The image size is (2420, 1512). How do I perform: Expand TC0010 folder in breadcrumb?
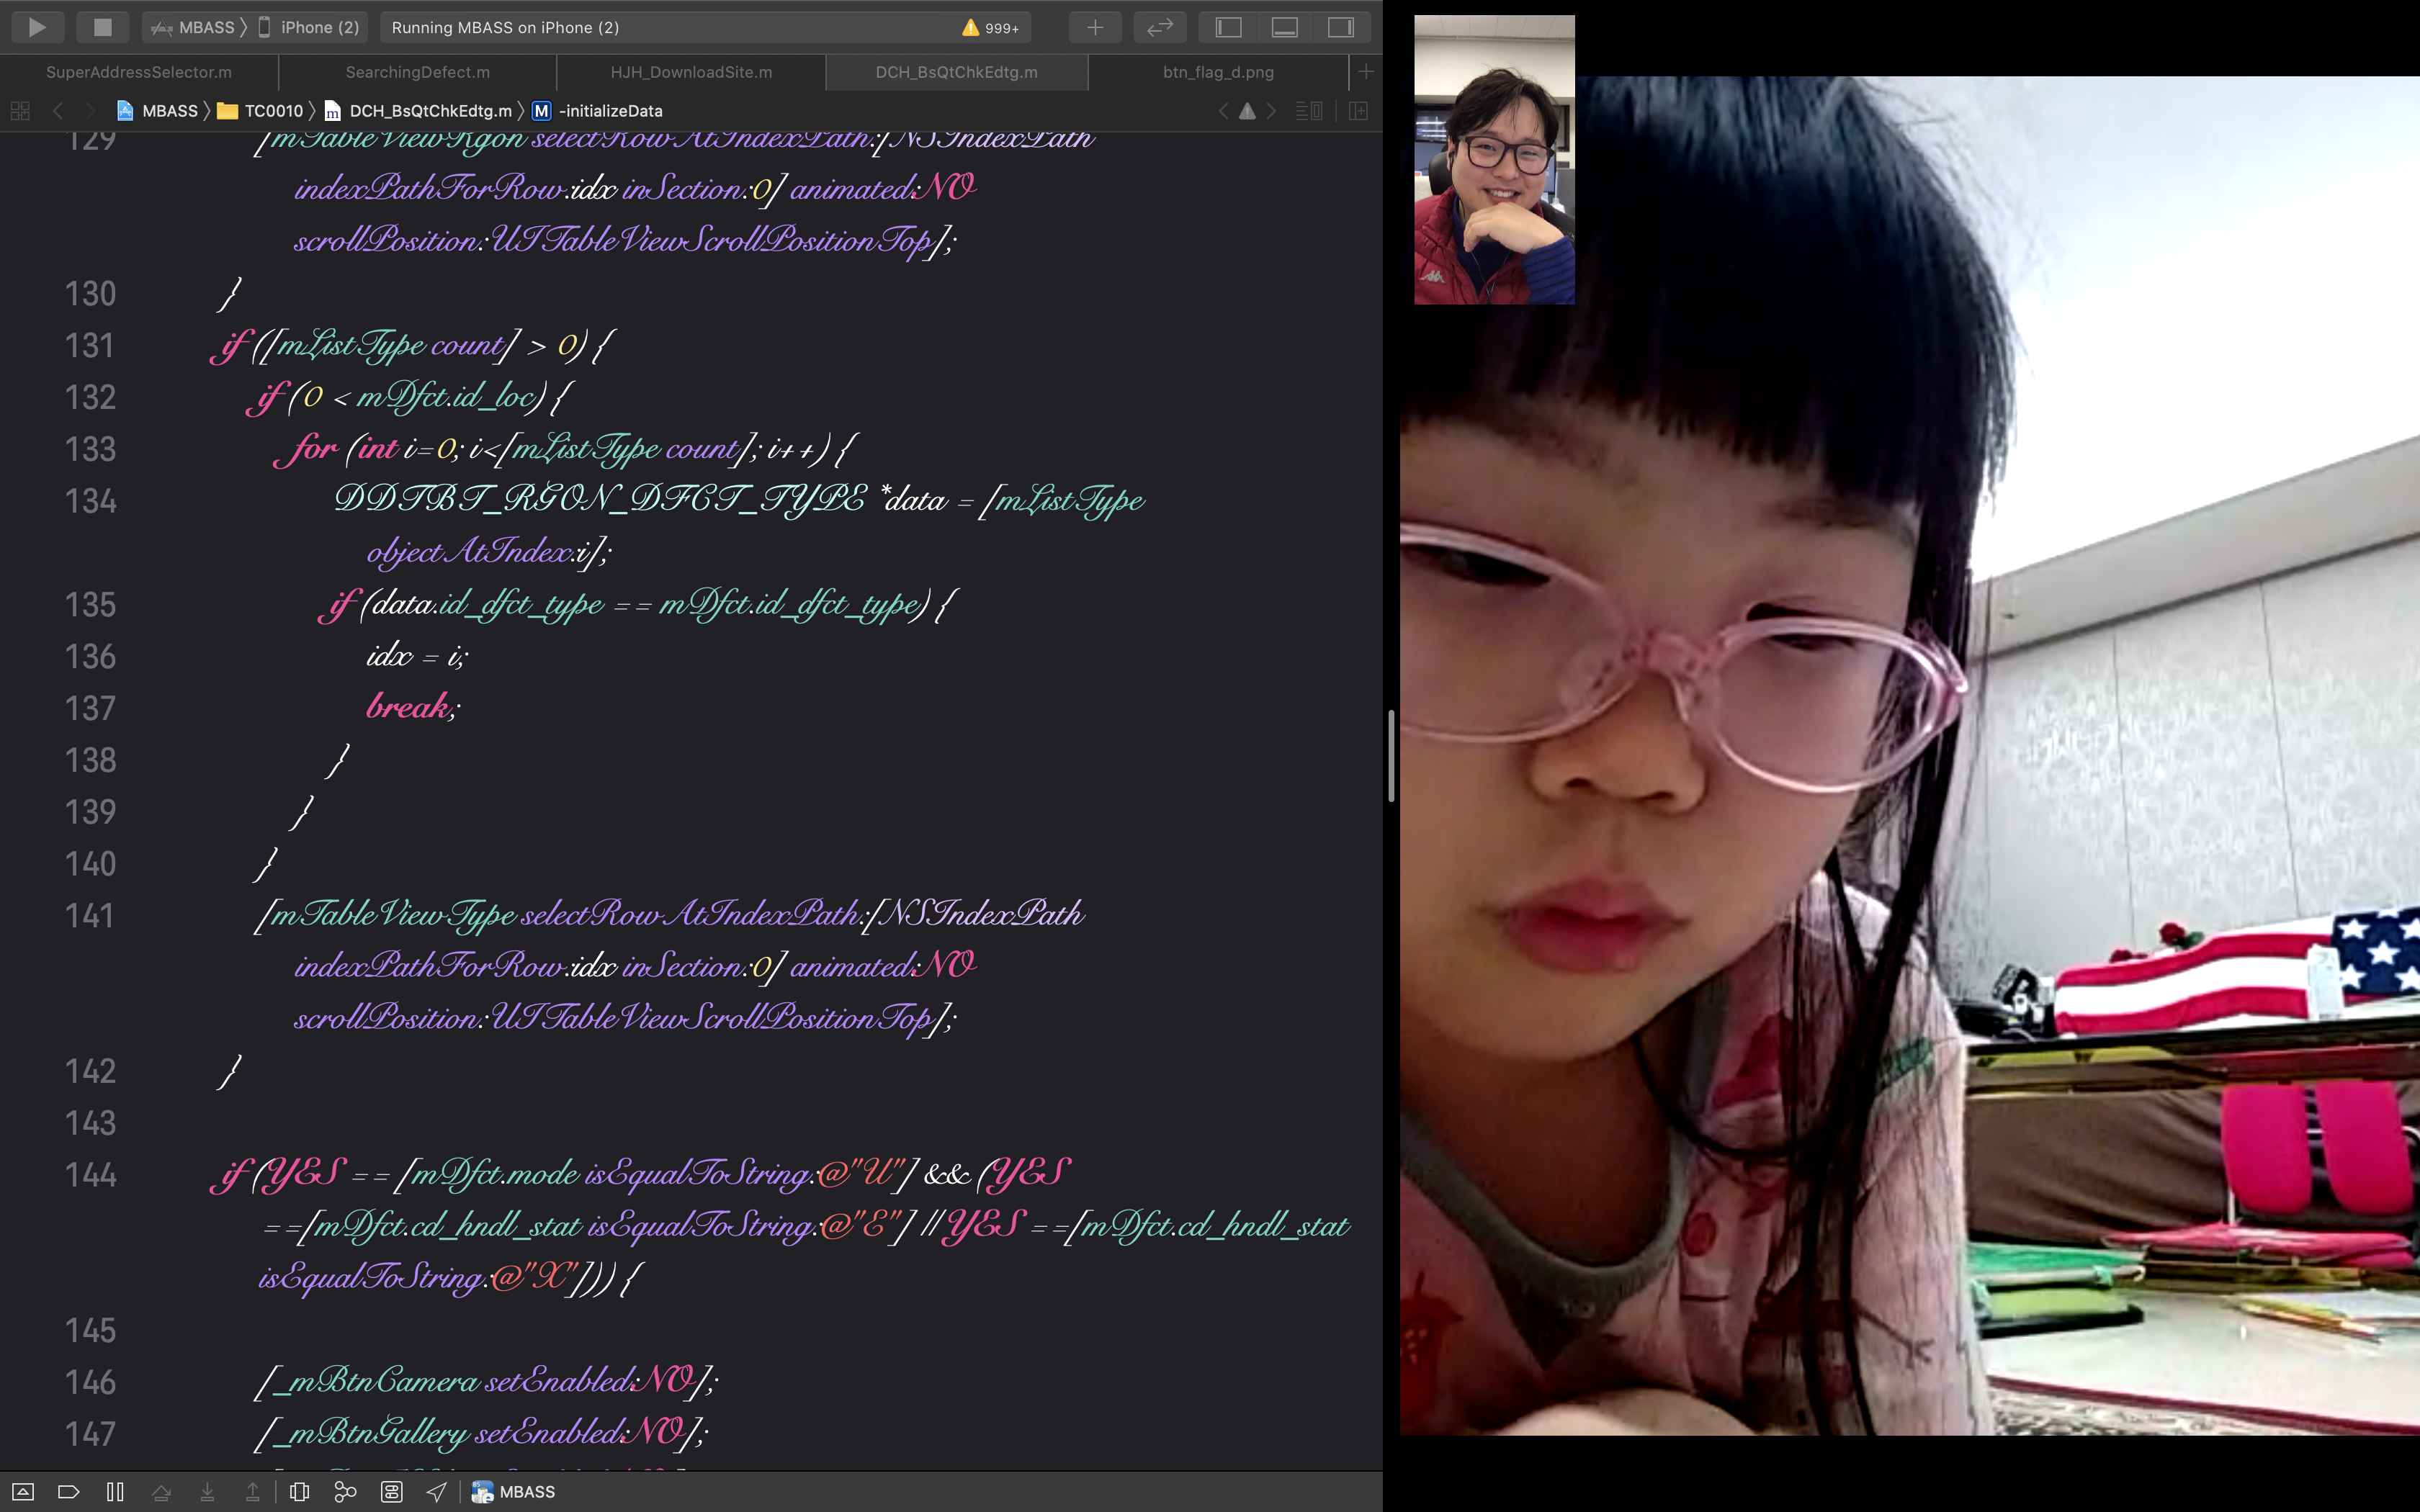point(272,111)
